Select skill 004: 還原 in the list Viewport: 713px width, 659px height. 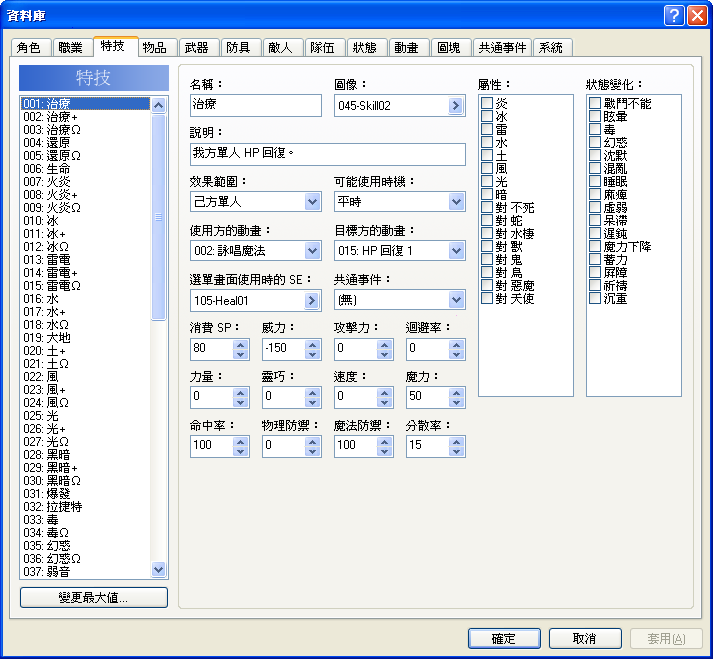(85, 143)
